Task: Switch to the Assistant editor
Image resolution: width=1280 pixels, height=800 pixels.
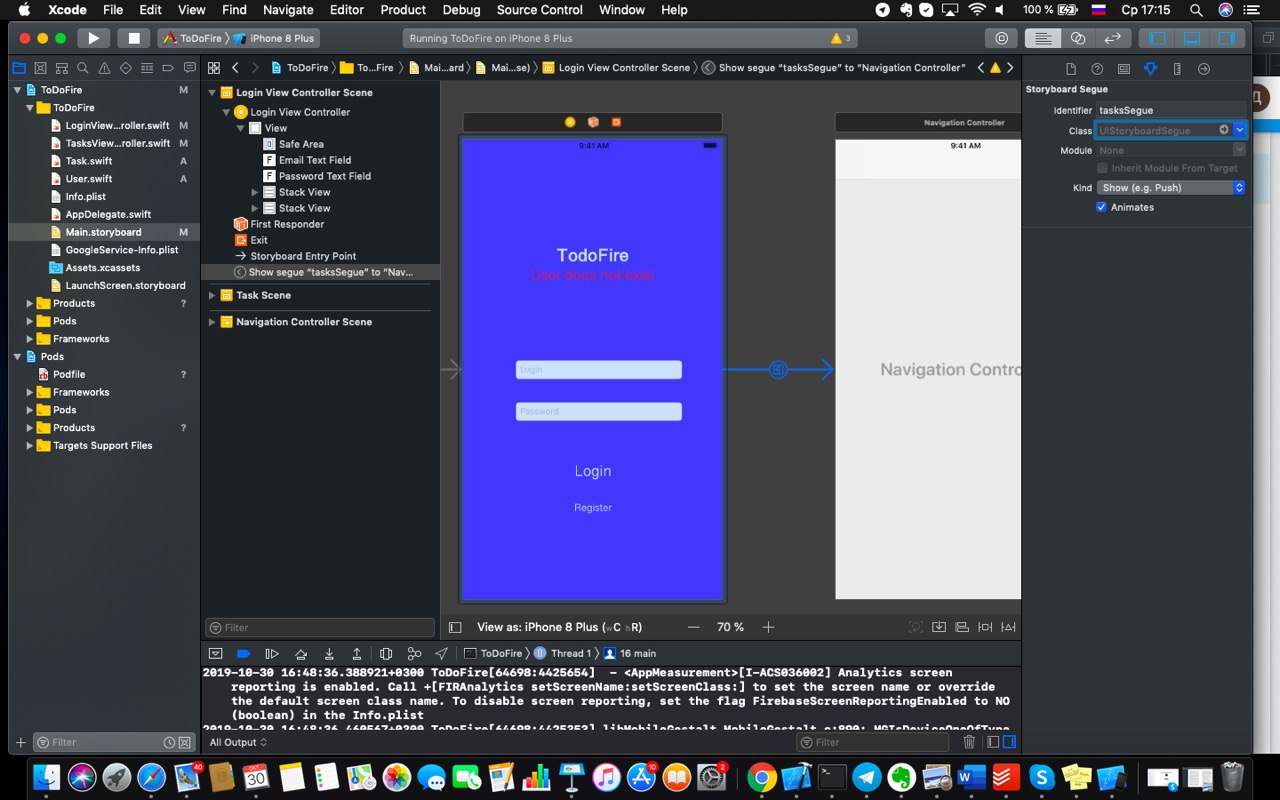Action: tap(1078, 38)
